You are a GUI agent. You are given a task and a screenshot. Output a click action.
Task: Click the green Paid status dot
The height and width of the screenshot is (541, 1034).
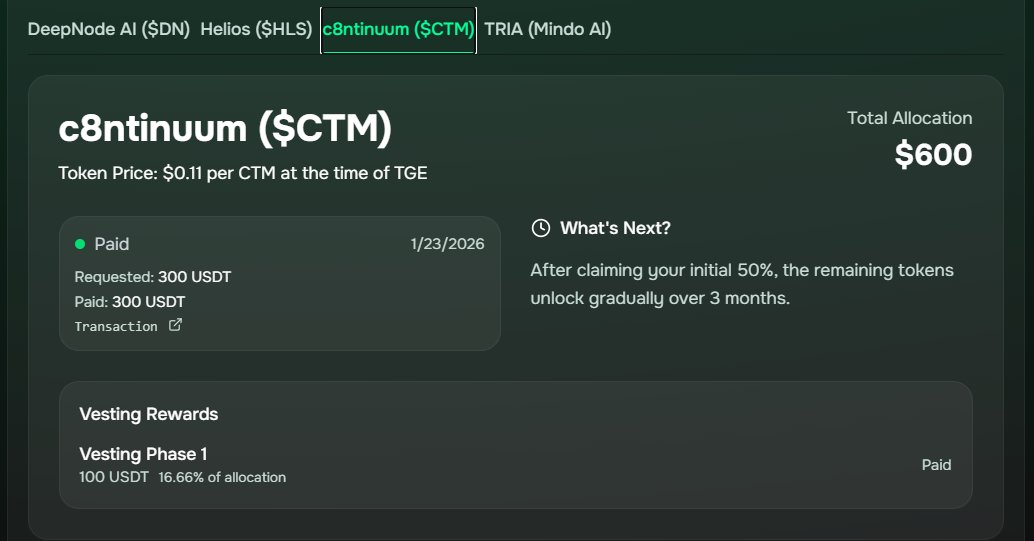[80, 244]
